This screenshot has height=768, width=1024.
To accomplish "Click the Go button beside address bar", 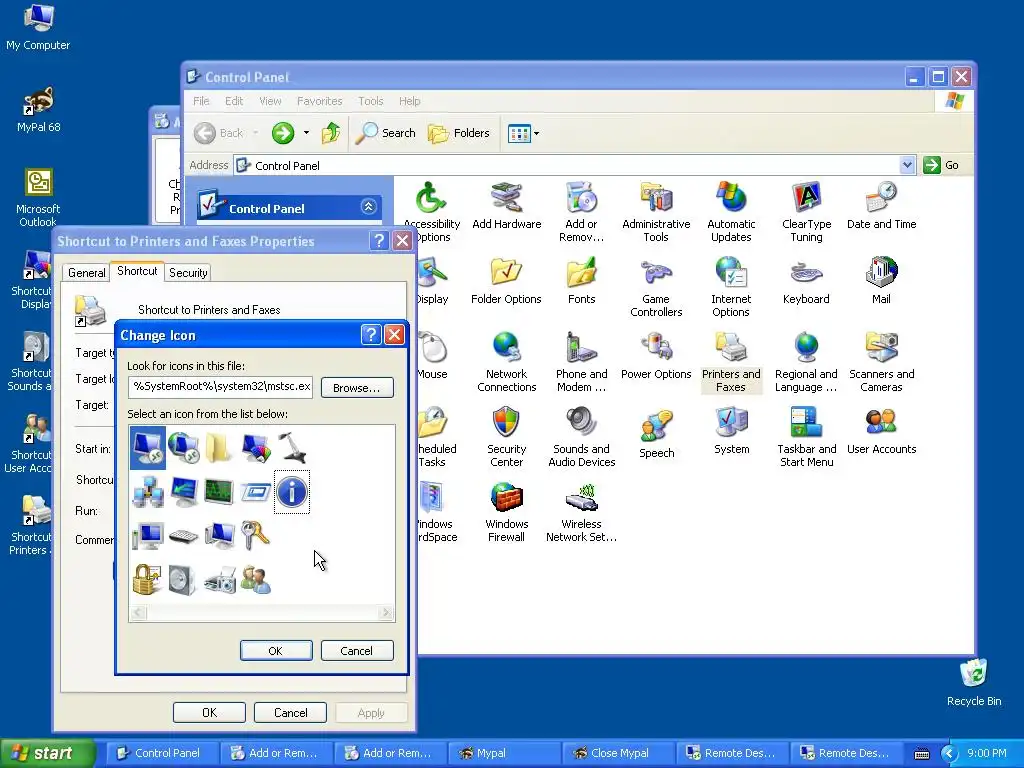I will [941, 165].
